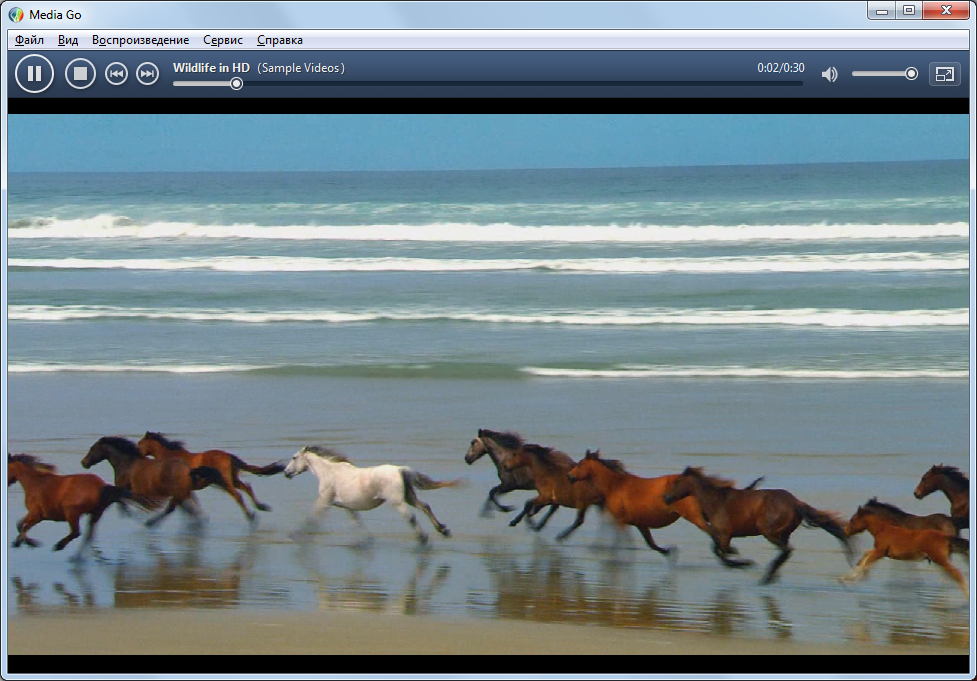
Task: Pause the video playback
Action: coord(34,73)
